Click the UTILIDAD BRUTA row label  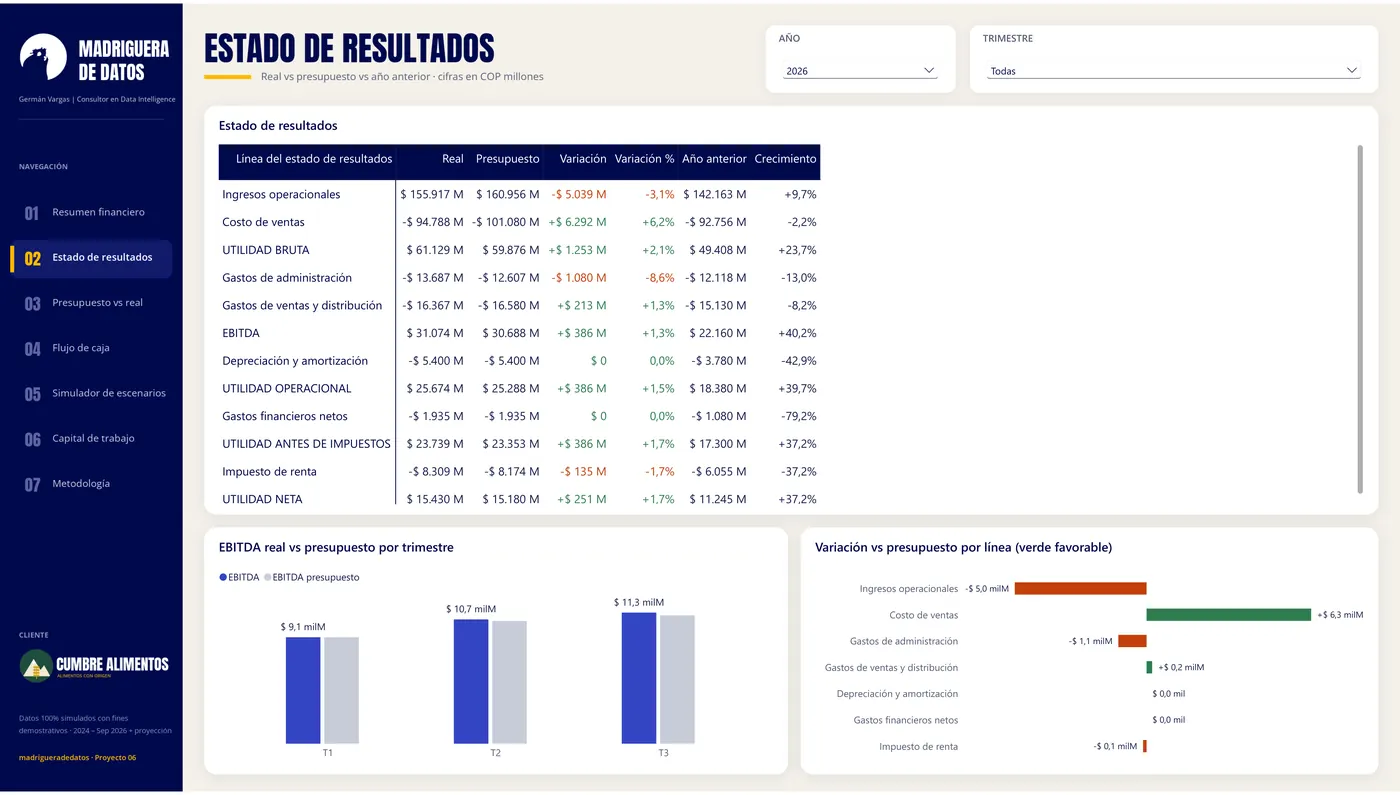pos(265,250)
